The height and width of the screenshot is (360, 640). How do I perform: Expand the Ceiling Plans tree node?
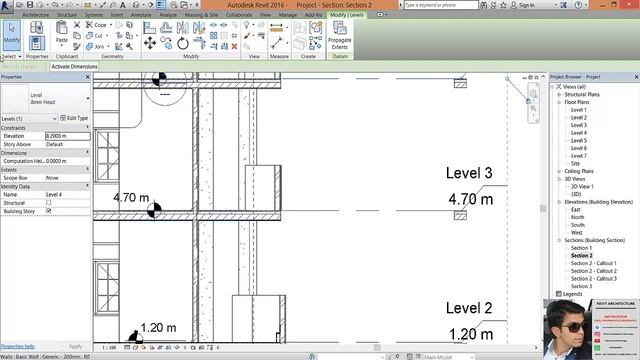(x=559, y=171)
